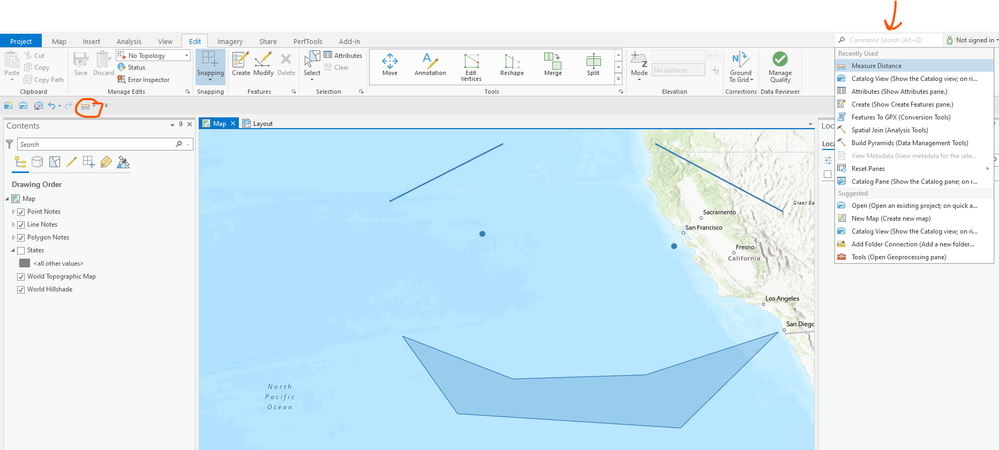The image size is (999, 450).
Task: Switch to the Imagery ribbon tab
Action: point(230,41)
